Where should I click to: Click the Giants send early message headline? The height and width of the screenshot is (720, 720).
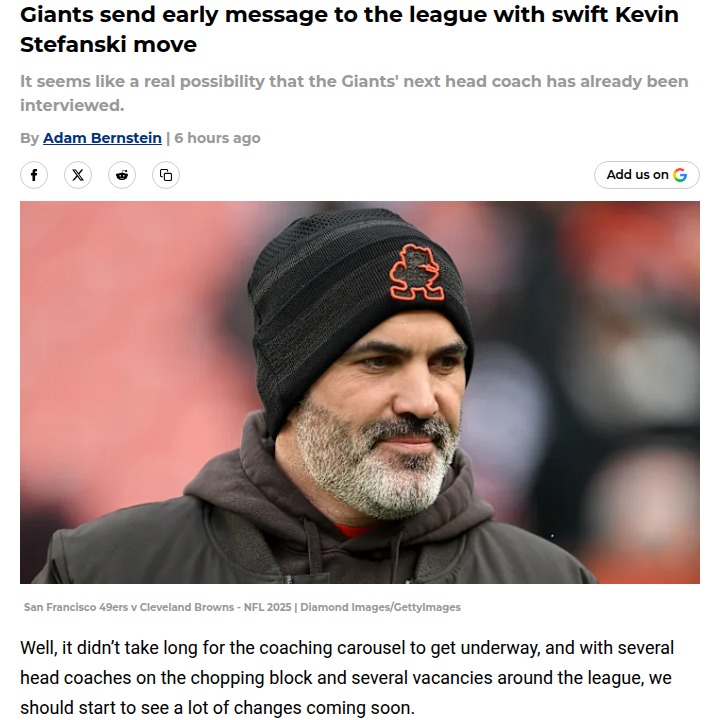pyautogui.click(x=349, y=29)
